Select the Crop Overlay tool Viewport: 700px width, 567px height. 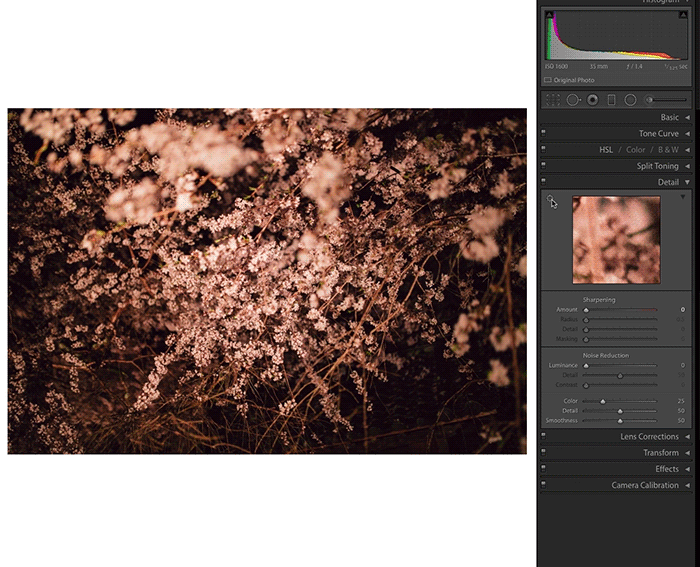pos(553,100)
